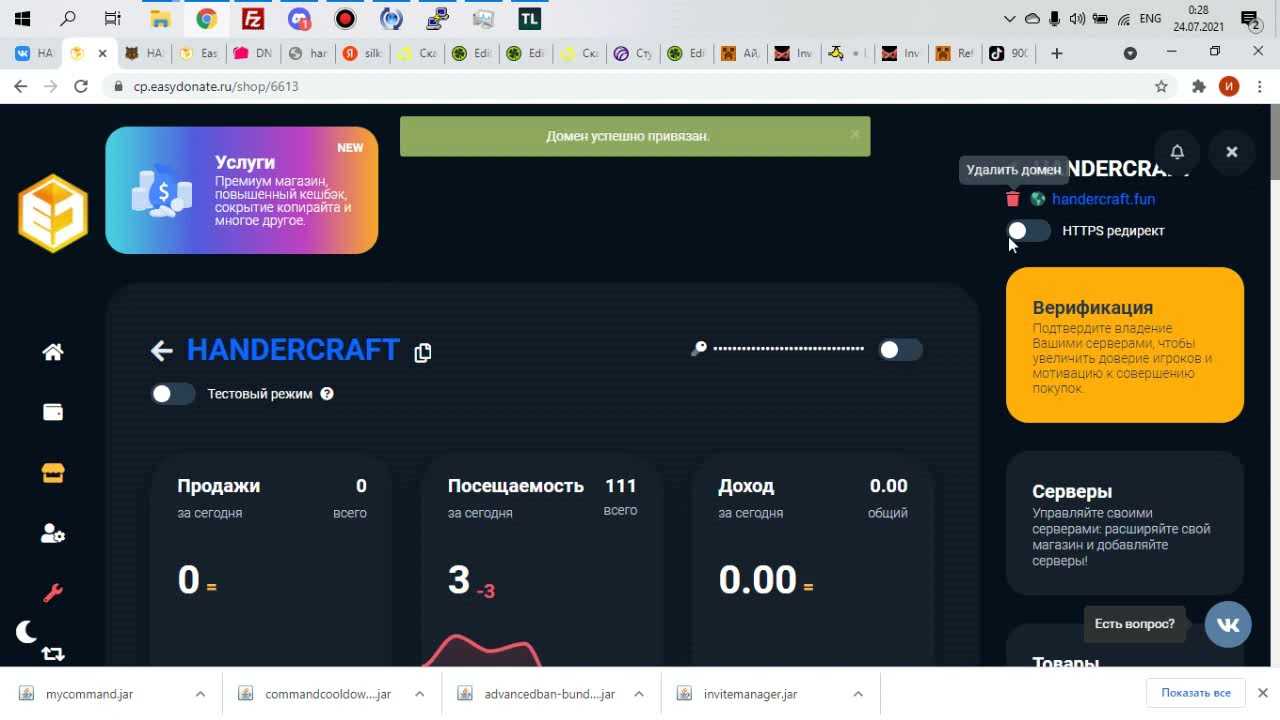The width and height of the screenshot is (1280, 720).
Task: Open the Верификация card
Action: (x=1125, y=345)
